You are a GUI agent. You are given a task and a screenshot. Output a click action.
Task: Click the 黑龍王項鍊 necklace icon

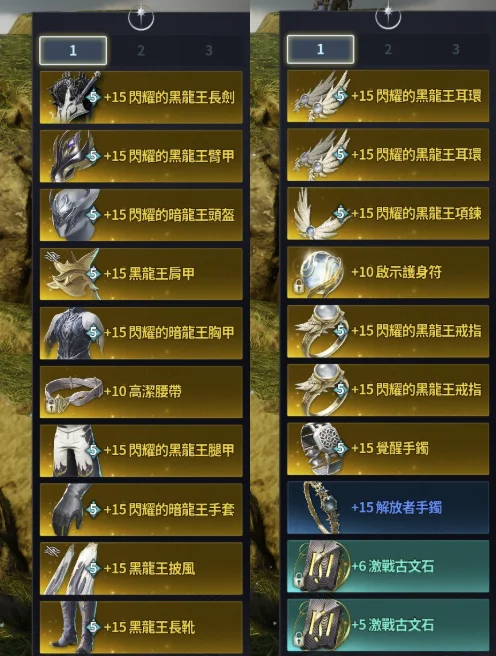click(x=318, y=213)
